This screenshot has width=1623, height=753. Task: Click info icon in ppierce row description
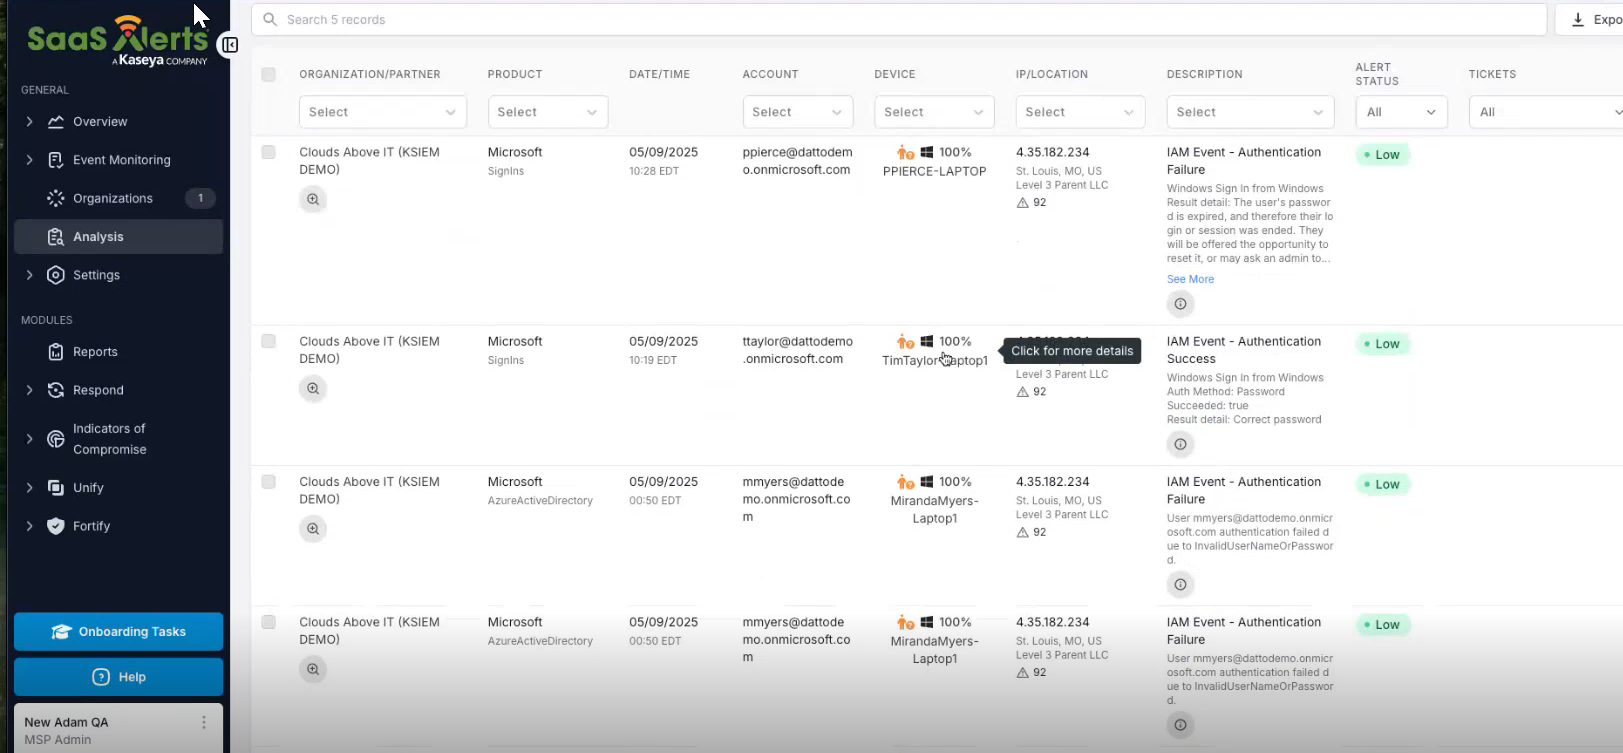[x=1180, y=303]
